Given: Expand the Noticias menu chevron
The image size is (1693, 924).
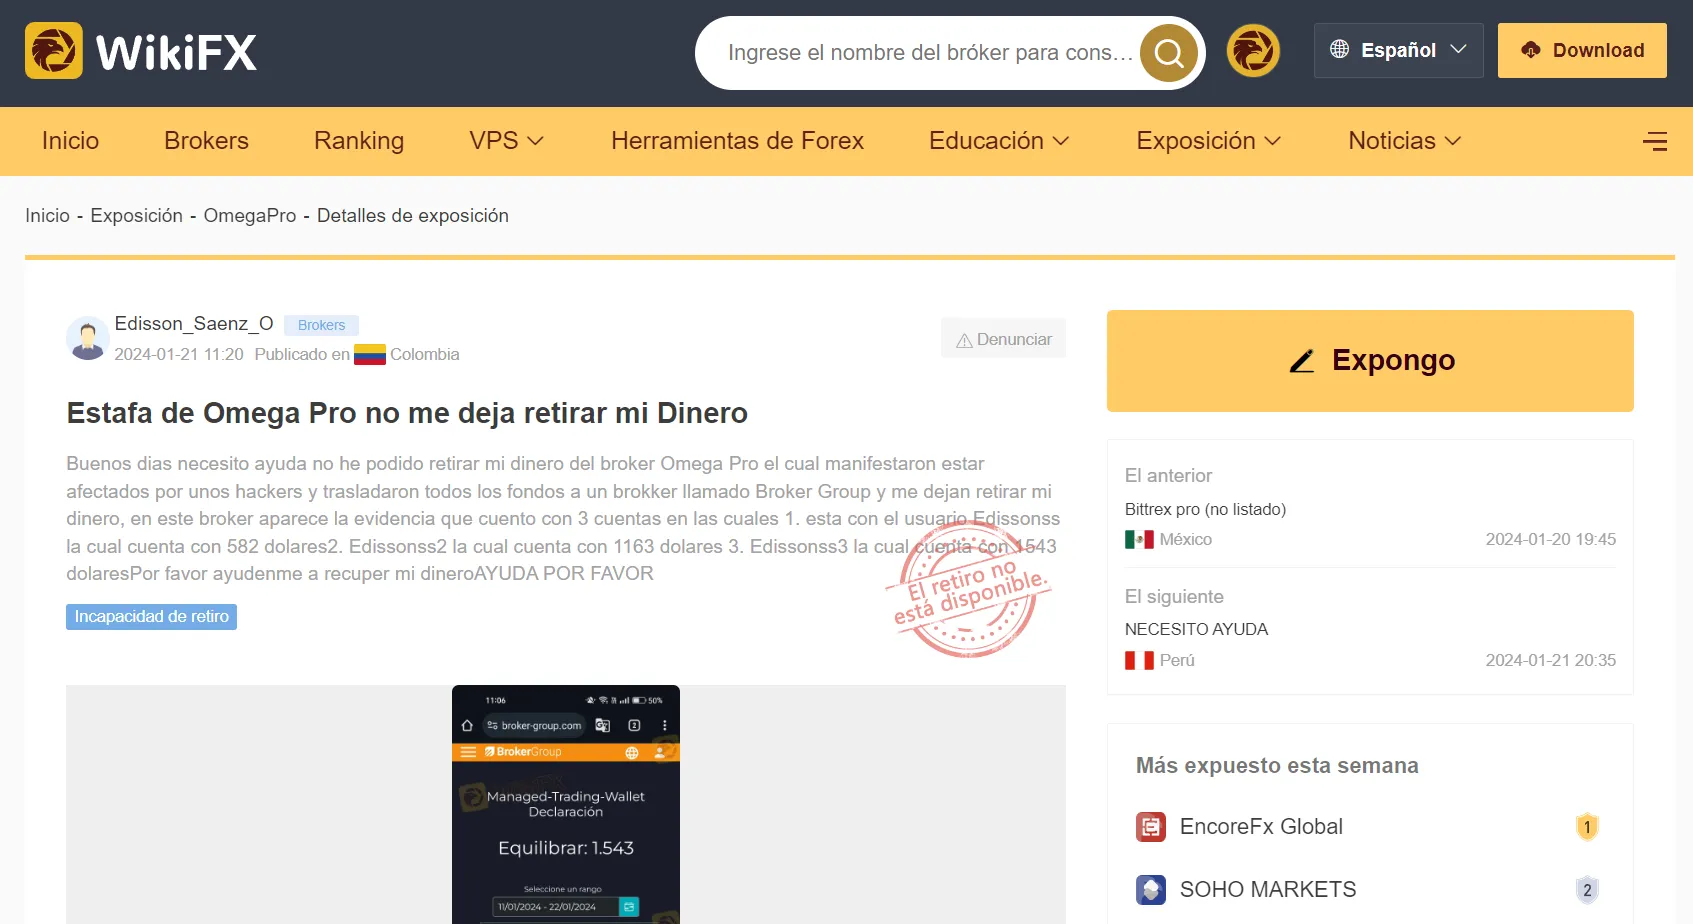Looking at the screenshot, I should pos(1453,141).
